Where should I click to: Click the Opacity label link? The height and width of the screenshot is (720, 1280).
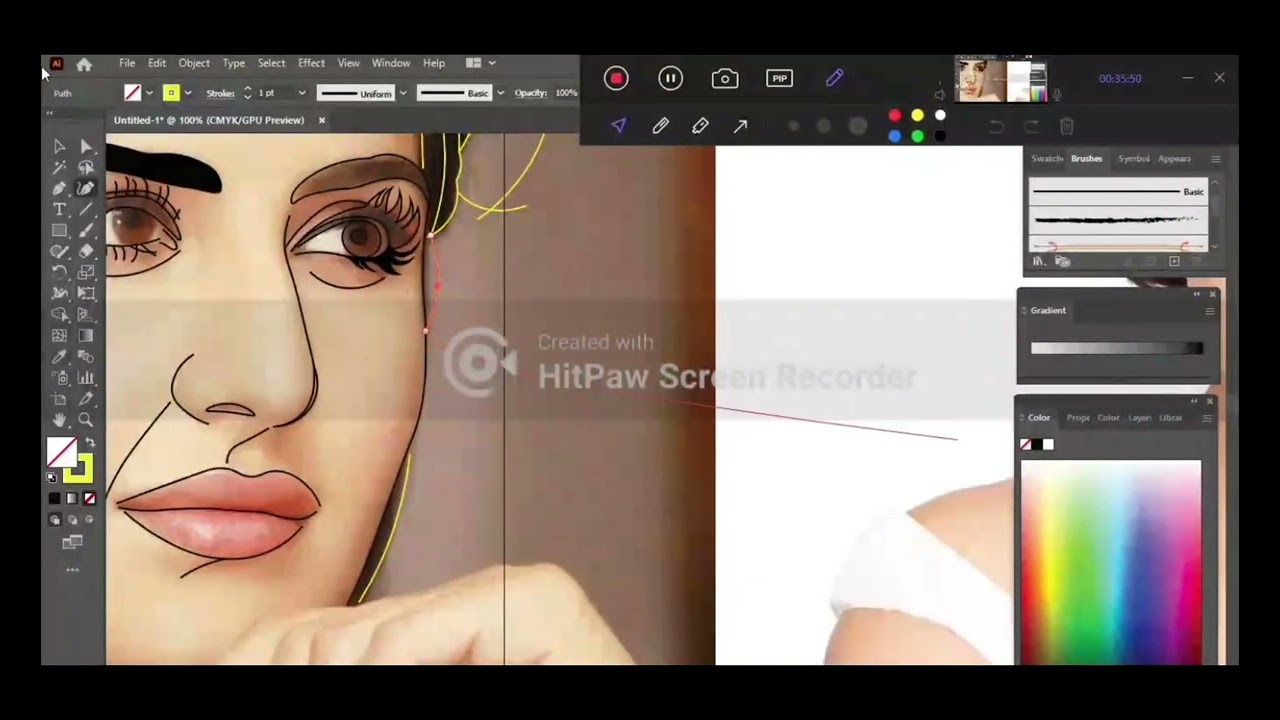(x=531, y=93)
